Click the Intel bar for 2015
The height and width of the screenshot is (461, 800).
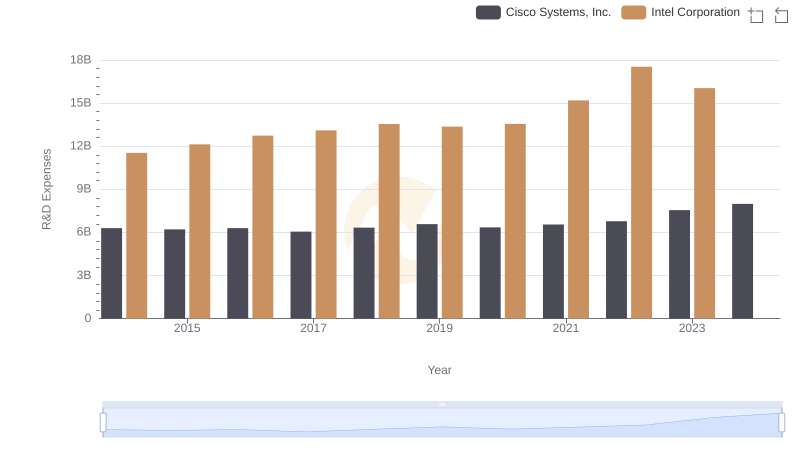(x=199, y=232)
